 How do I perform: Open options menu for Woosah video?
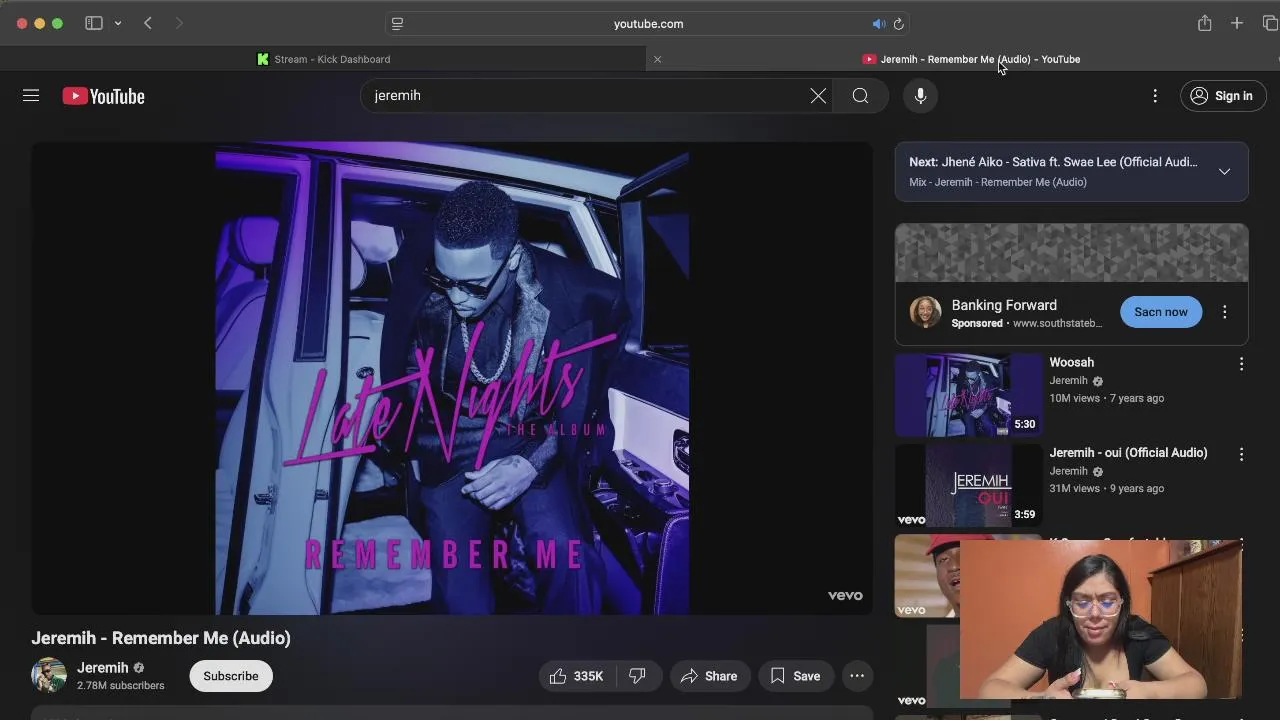pos(1241,364)
